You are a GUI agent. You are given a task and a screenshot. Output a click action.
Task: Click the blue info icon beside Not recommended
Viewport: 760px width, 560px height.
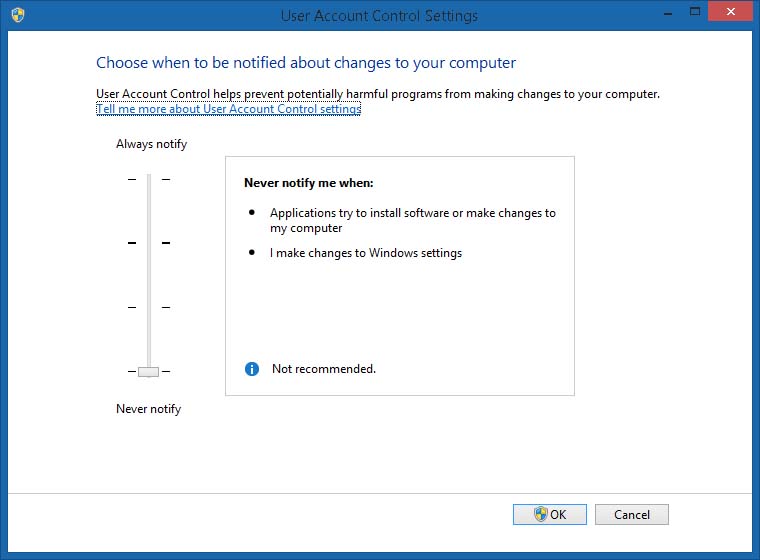coord(252,369)
